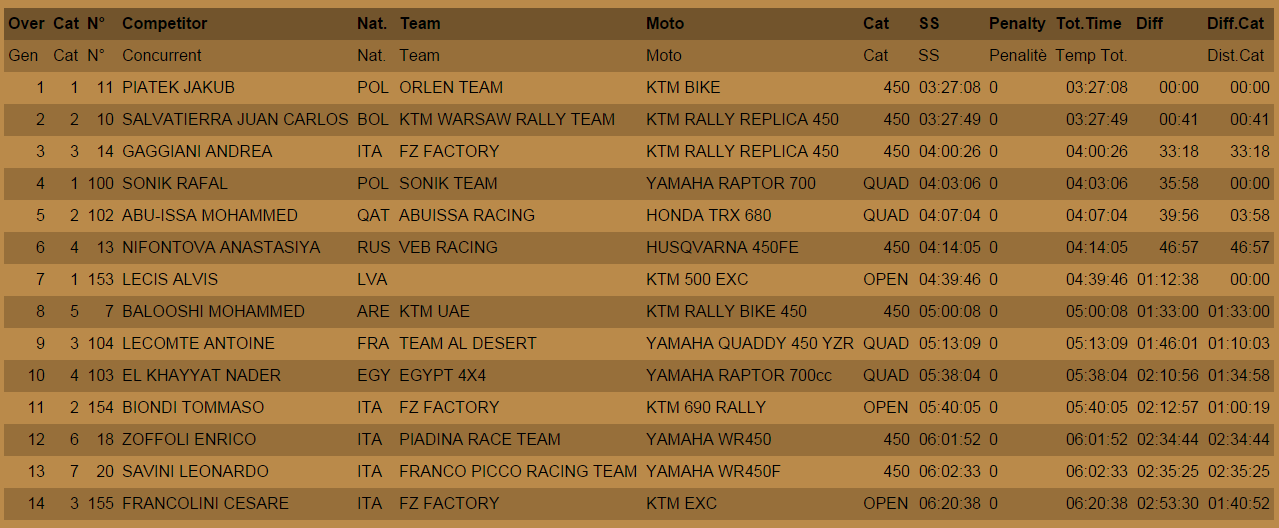Select the YAMAHA QUADDY 450 YZR cell
This screenshot has width=1279, height=528.
click(750, 343)
